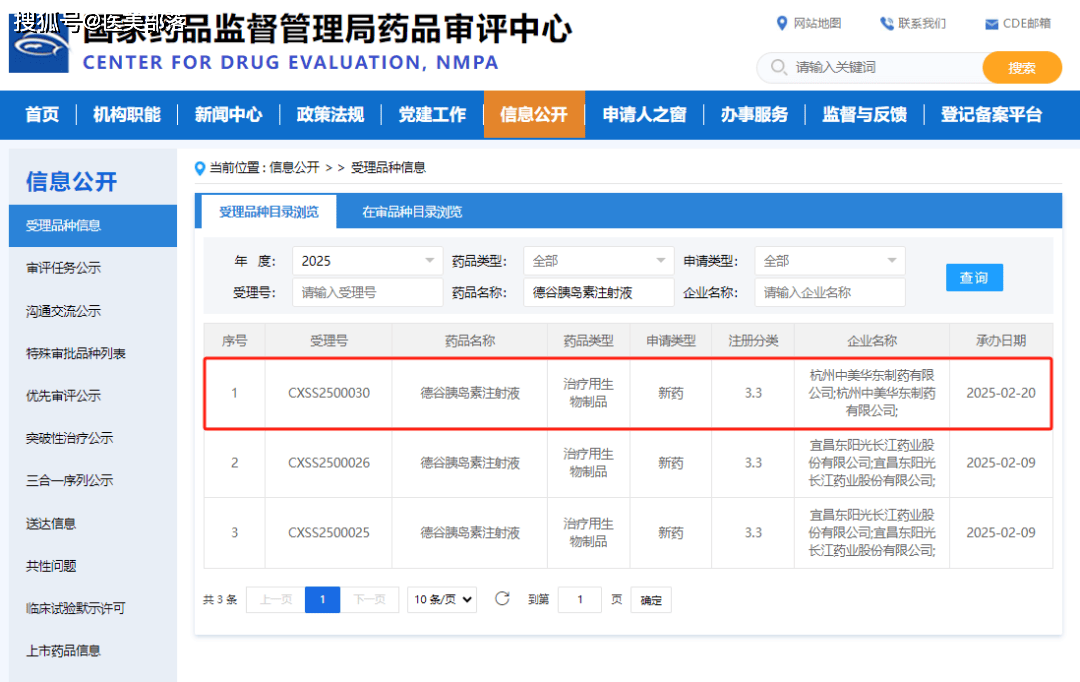This screenshot has height=682, width=1080.
Task: Click the 确定 confirm button
Action: point(651,600)
